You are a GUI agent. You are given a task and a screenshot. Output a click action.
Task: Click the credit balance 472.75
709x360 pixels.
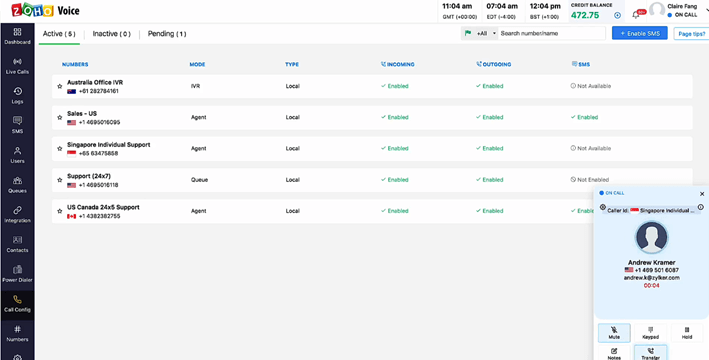click(x=585, y=15)
